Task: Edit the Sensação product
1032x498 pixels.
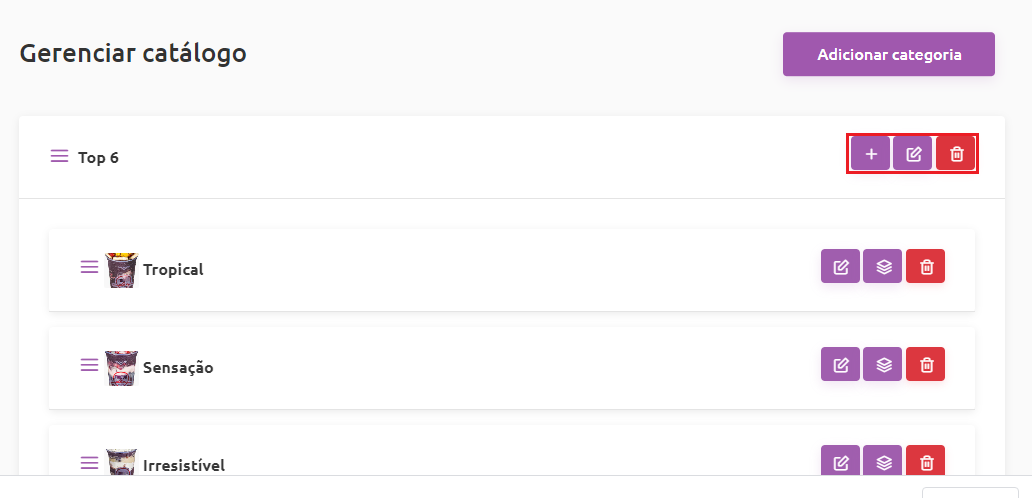Action: coord(840,364)
